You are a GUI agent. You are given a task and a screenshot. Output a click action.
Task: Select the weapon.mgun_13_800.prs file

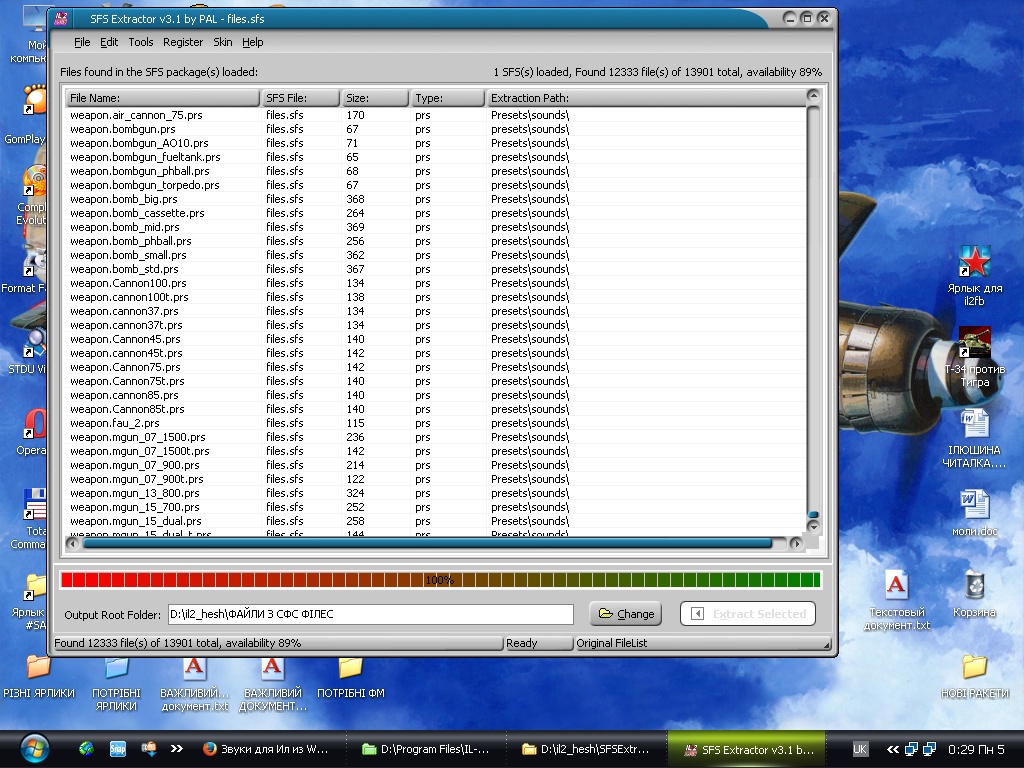tap(135, 494)
